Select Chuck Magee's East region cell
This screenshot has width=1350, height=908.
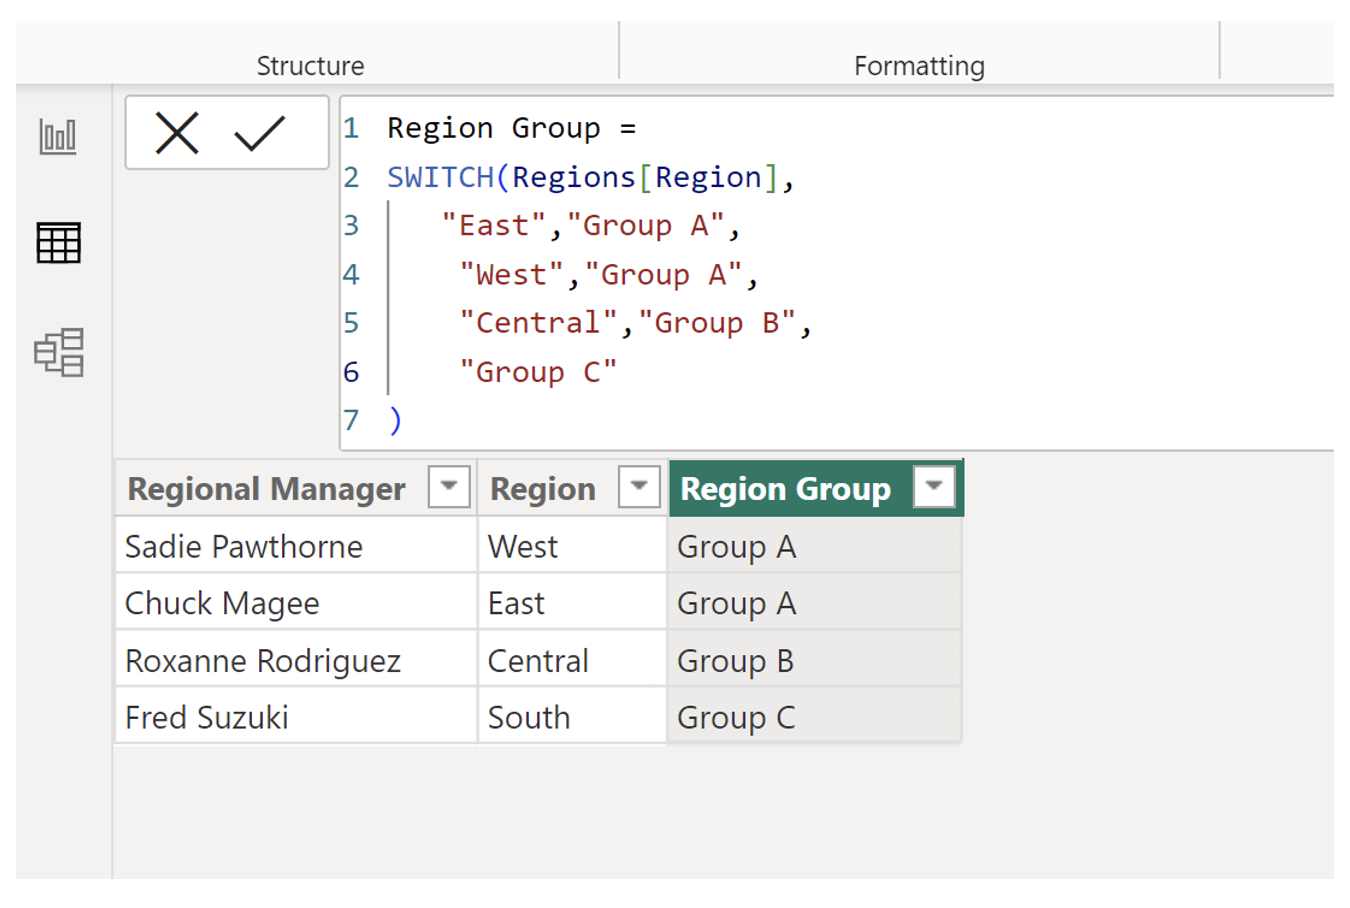515,603
